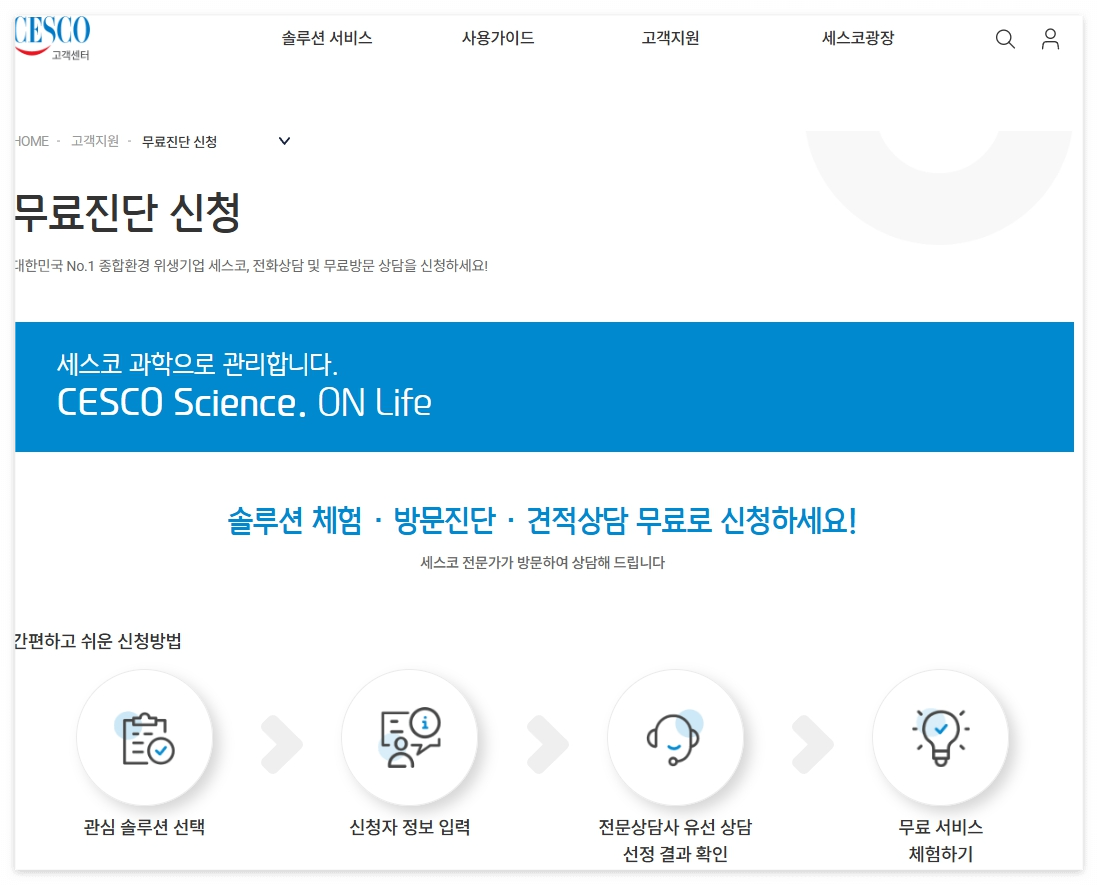Select 무료진단 신청 breadcrumb item
This screenshot has height=885, width=1098.
[x=179, y=142]
